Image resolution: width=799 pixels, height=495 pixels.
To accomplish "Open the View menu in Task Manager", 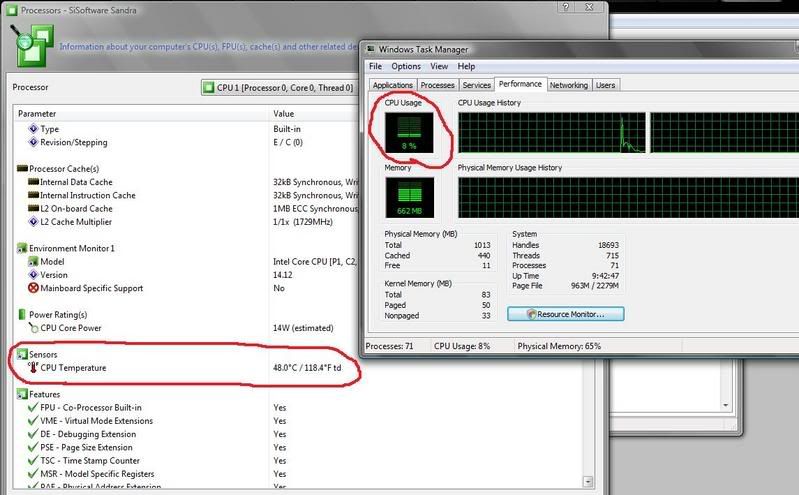I will (x=439, y=66).
